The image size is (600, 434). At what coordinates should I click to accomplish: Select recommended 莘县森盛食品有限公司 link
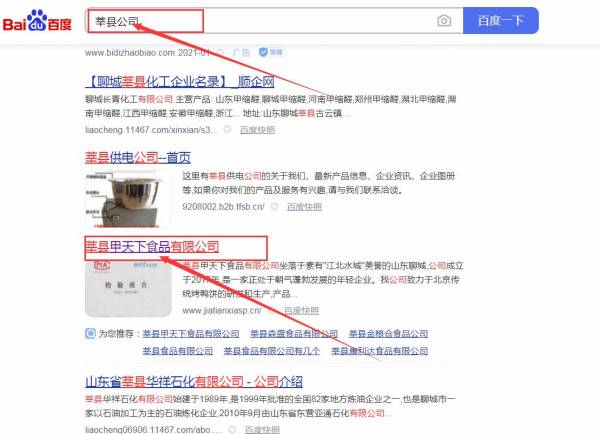point(294,334)
